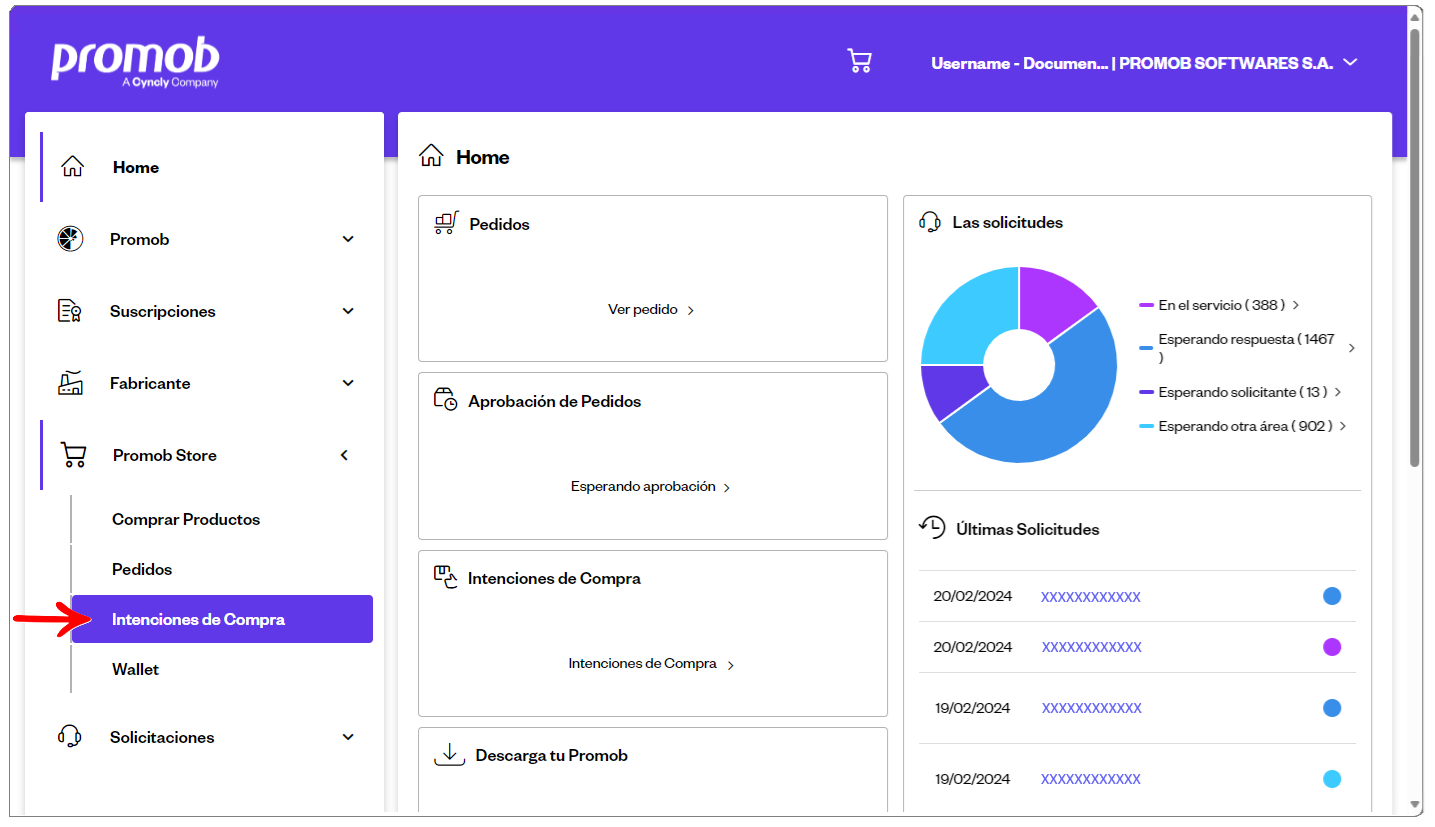Collapse the Promob Store menu chevron

coord(344,455)
